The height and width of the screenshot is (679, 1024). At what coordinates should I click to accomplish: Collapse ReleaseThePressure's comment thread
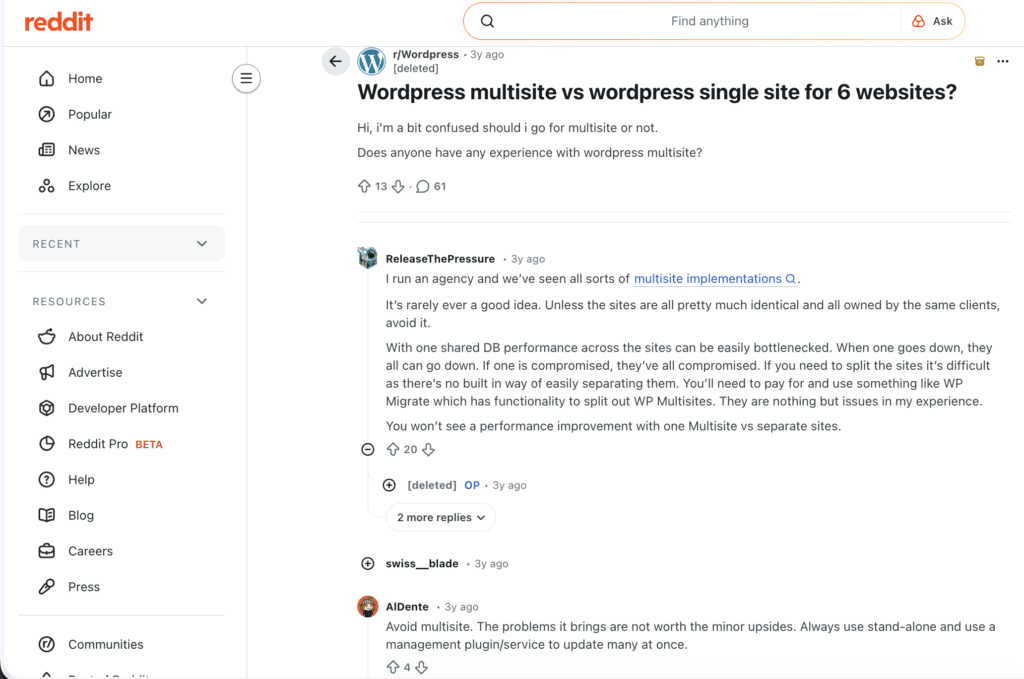tap(368, 449)
